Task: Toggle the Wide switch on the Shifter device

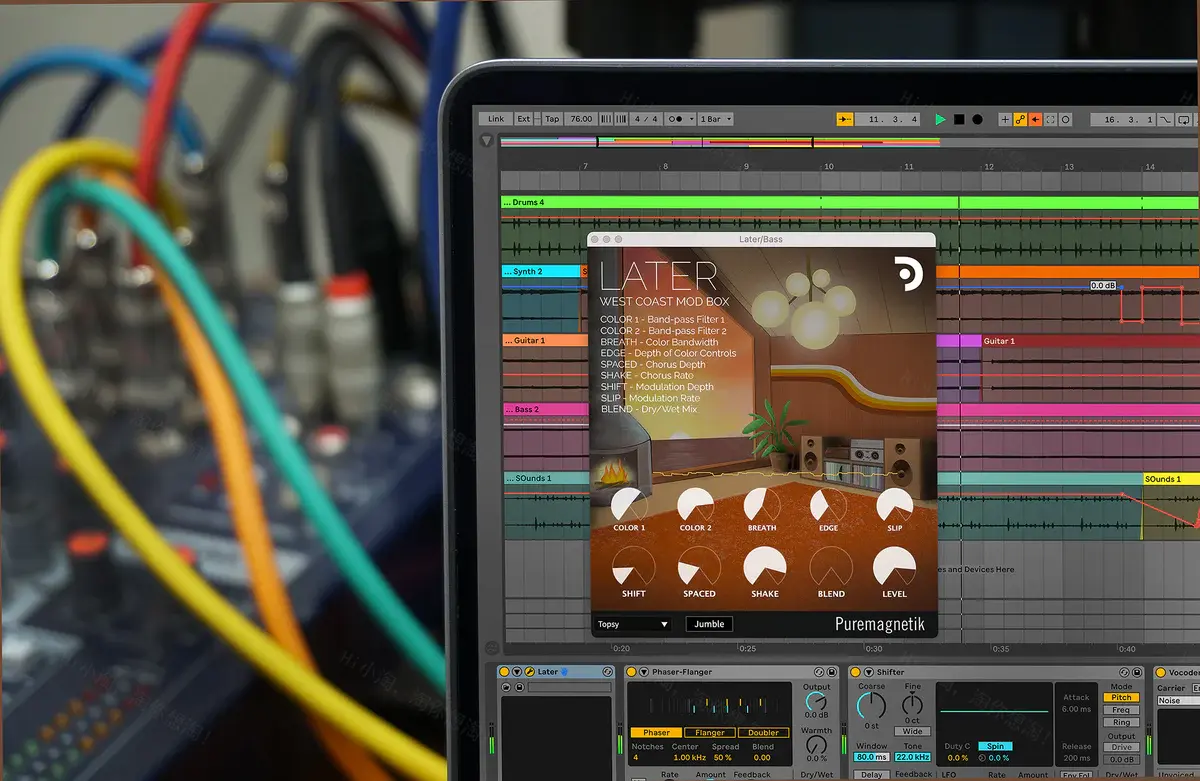Action: point(913,731)
